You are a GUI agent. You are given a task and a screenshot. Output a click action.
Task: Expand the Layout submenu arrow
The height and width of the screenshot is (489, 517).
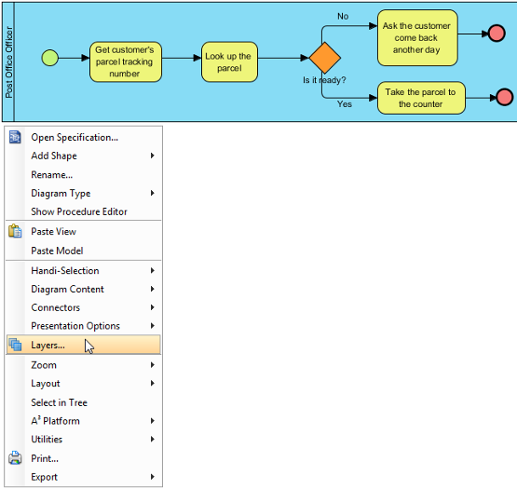pyautogui.click(x=152, y=383)
